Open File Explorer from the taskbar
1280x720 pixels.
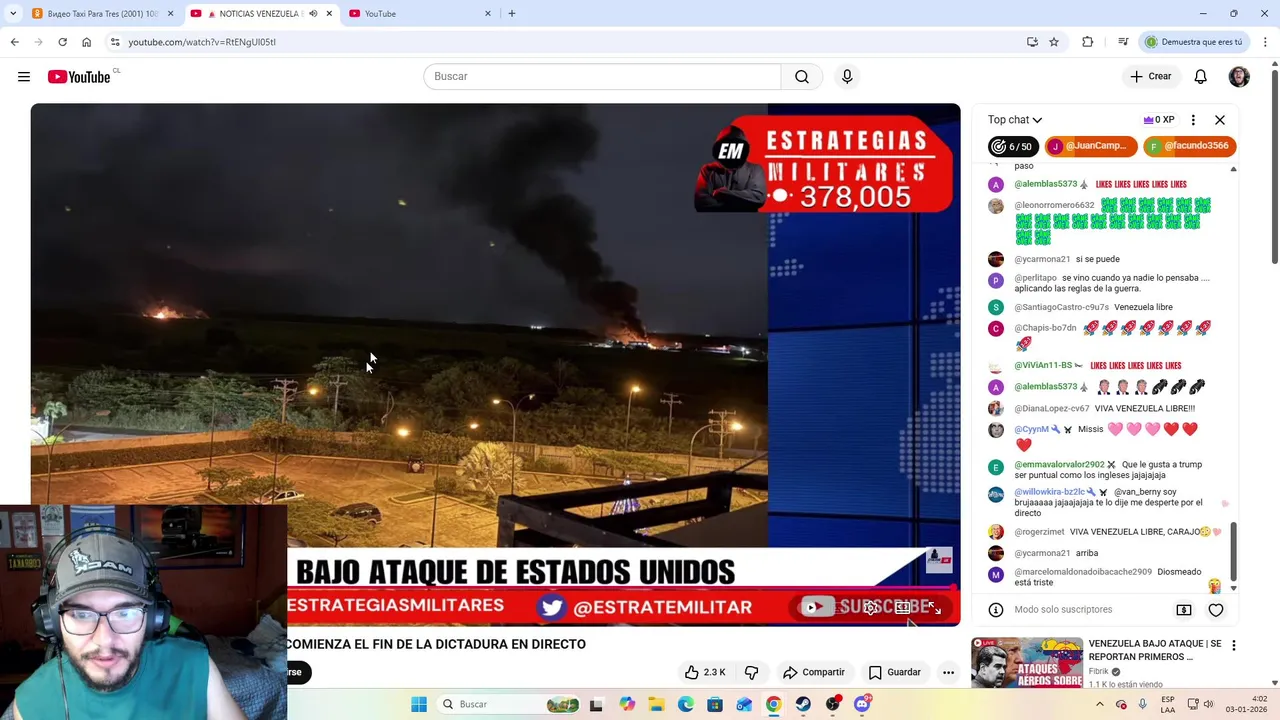click(657, 704)
